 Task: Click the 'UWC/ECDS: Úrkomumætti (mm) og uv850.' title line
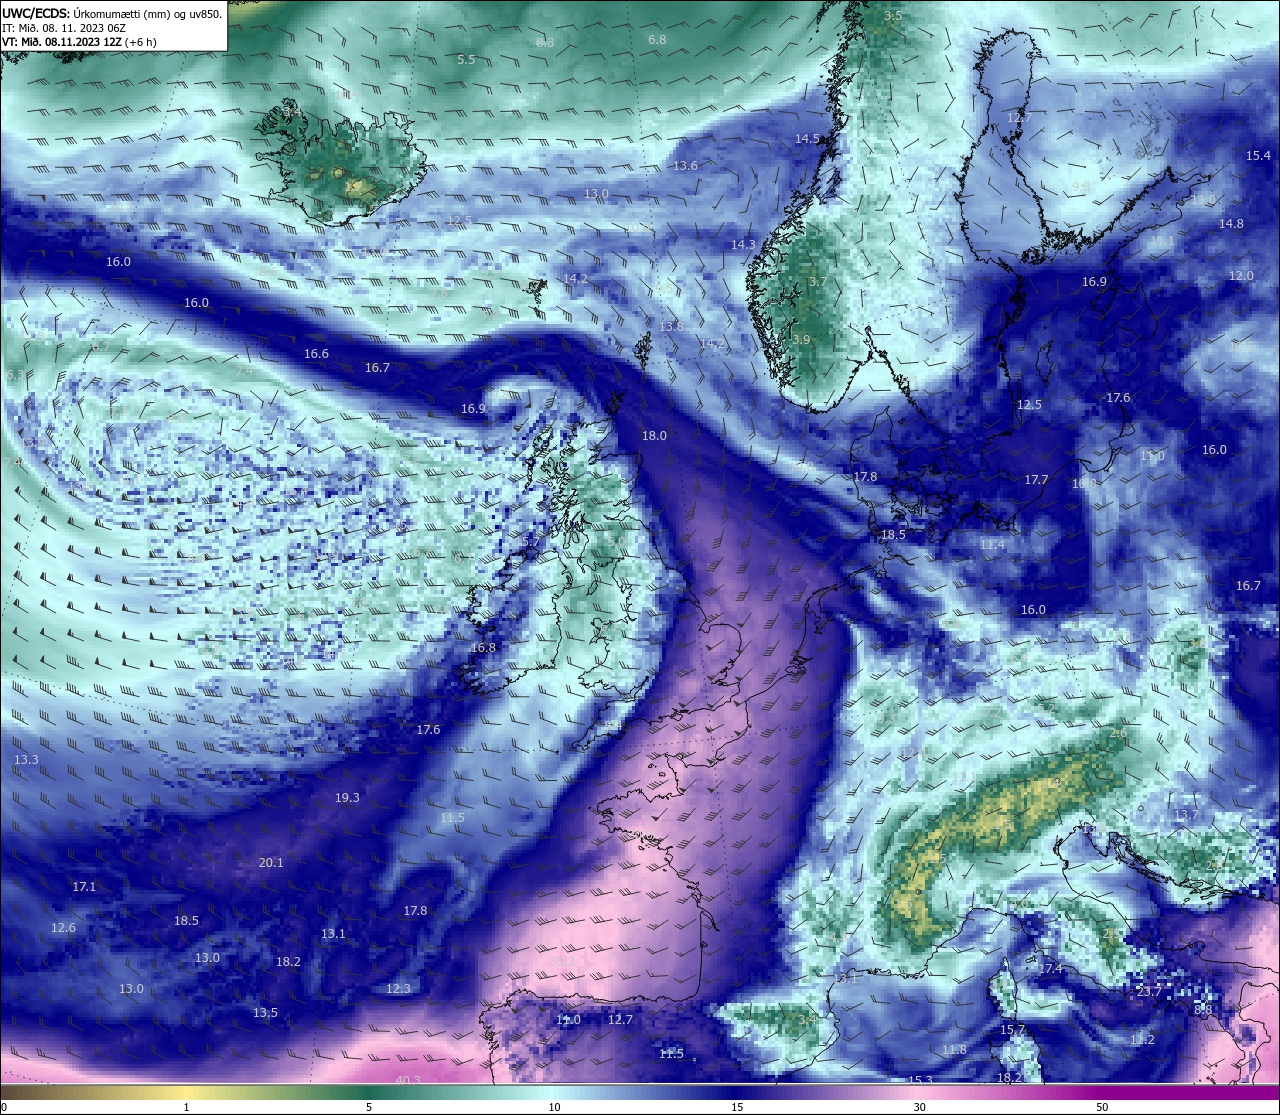pyautogui.click(x=112, y=14)
